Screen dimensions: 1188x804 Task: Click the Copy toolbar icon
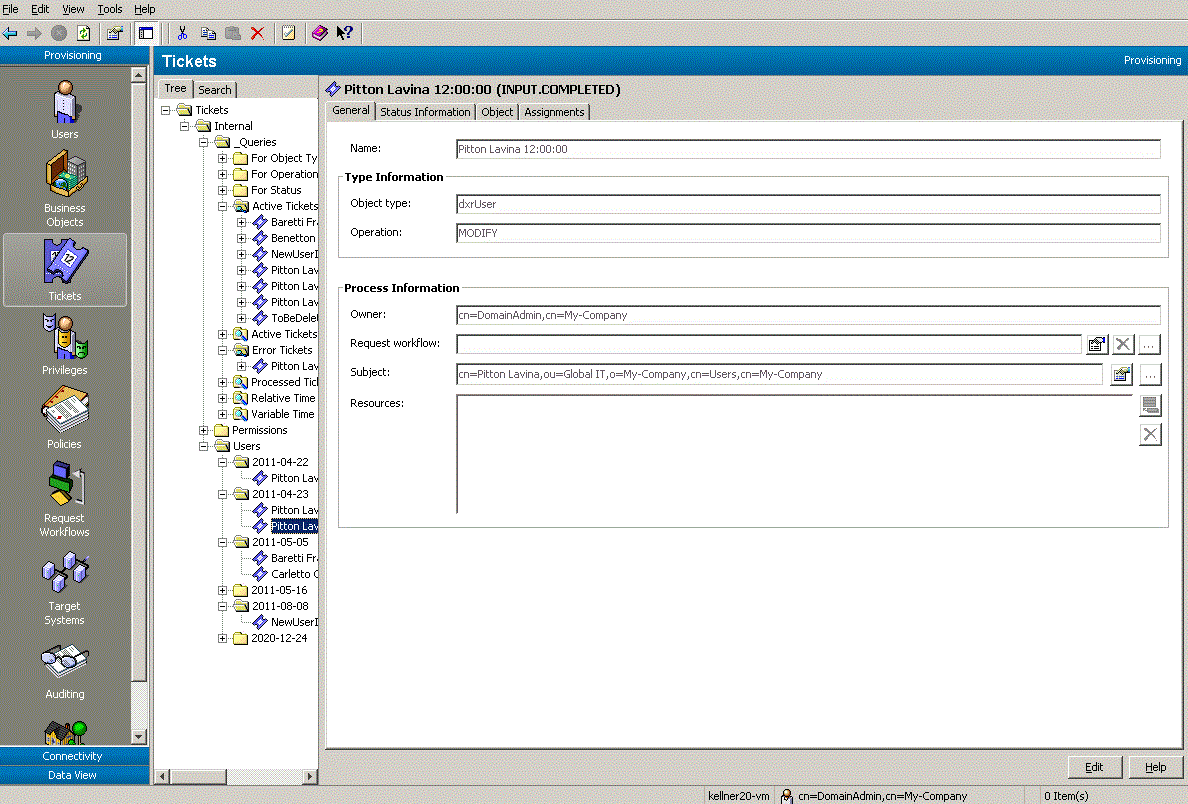208,33
